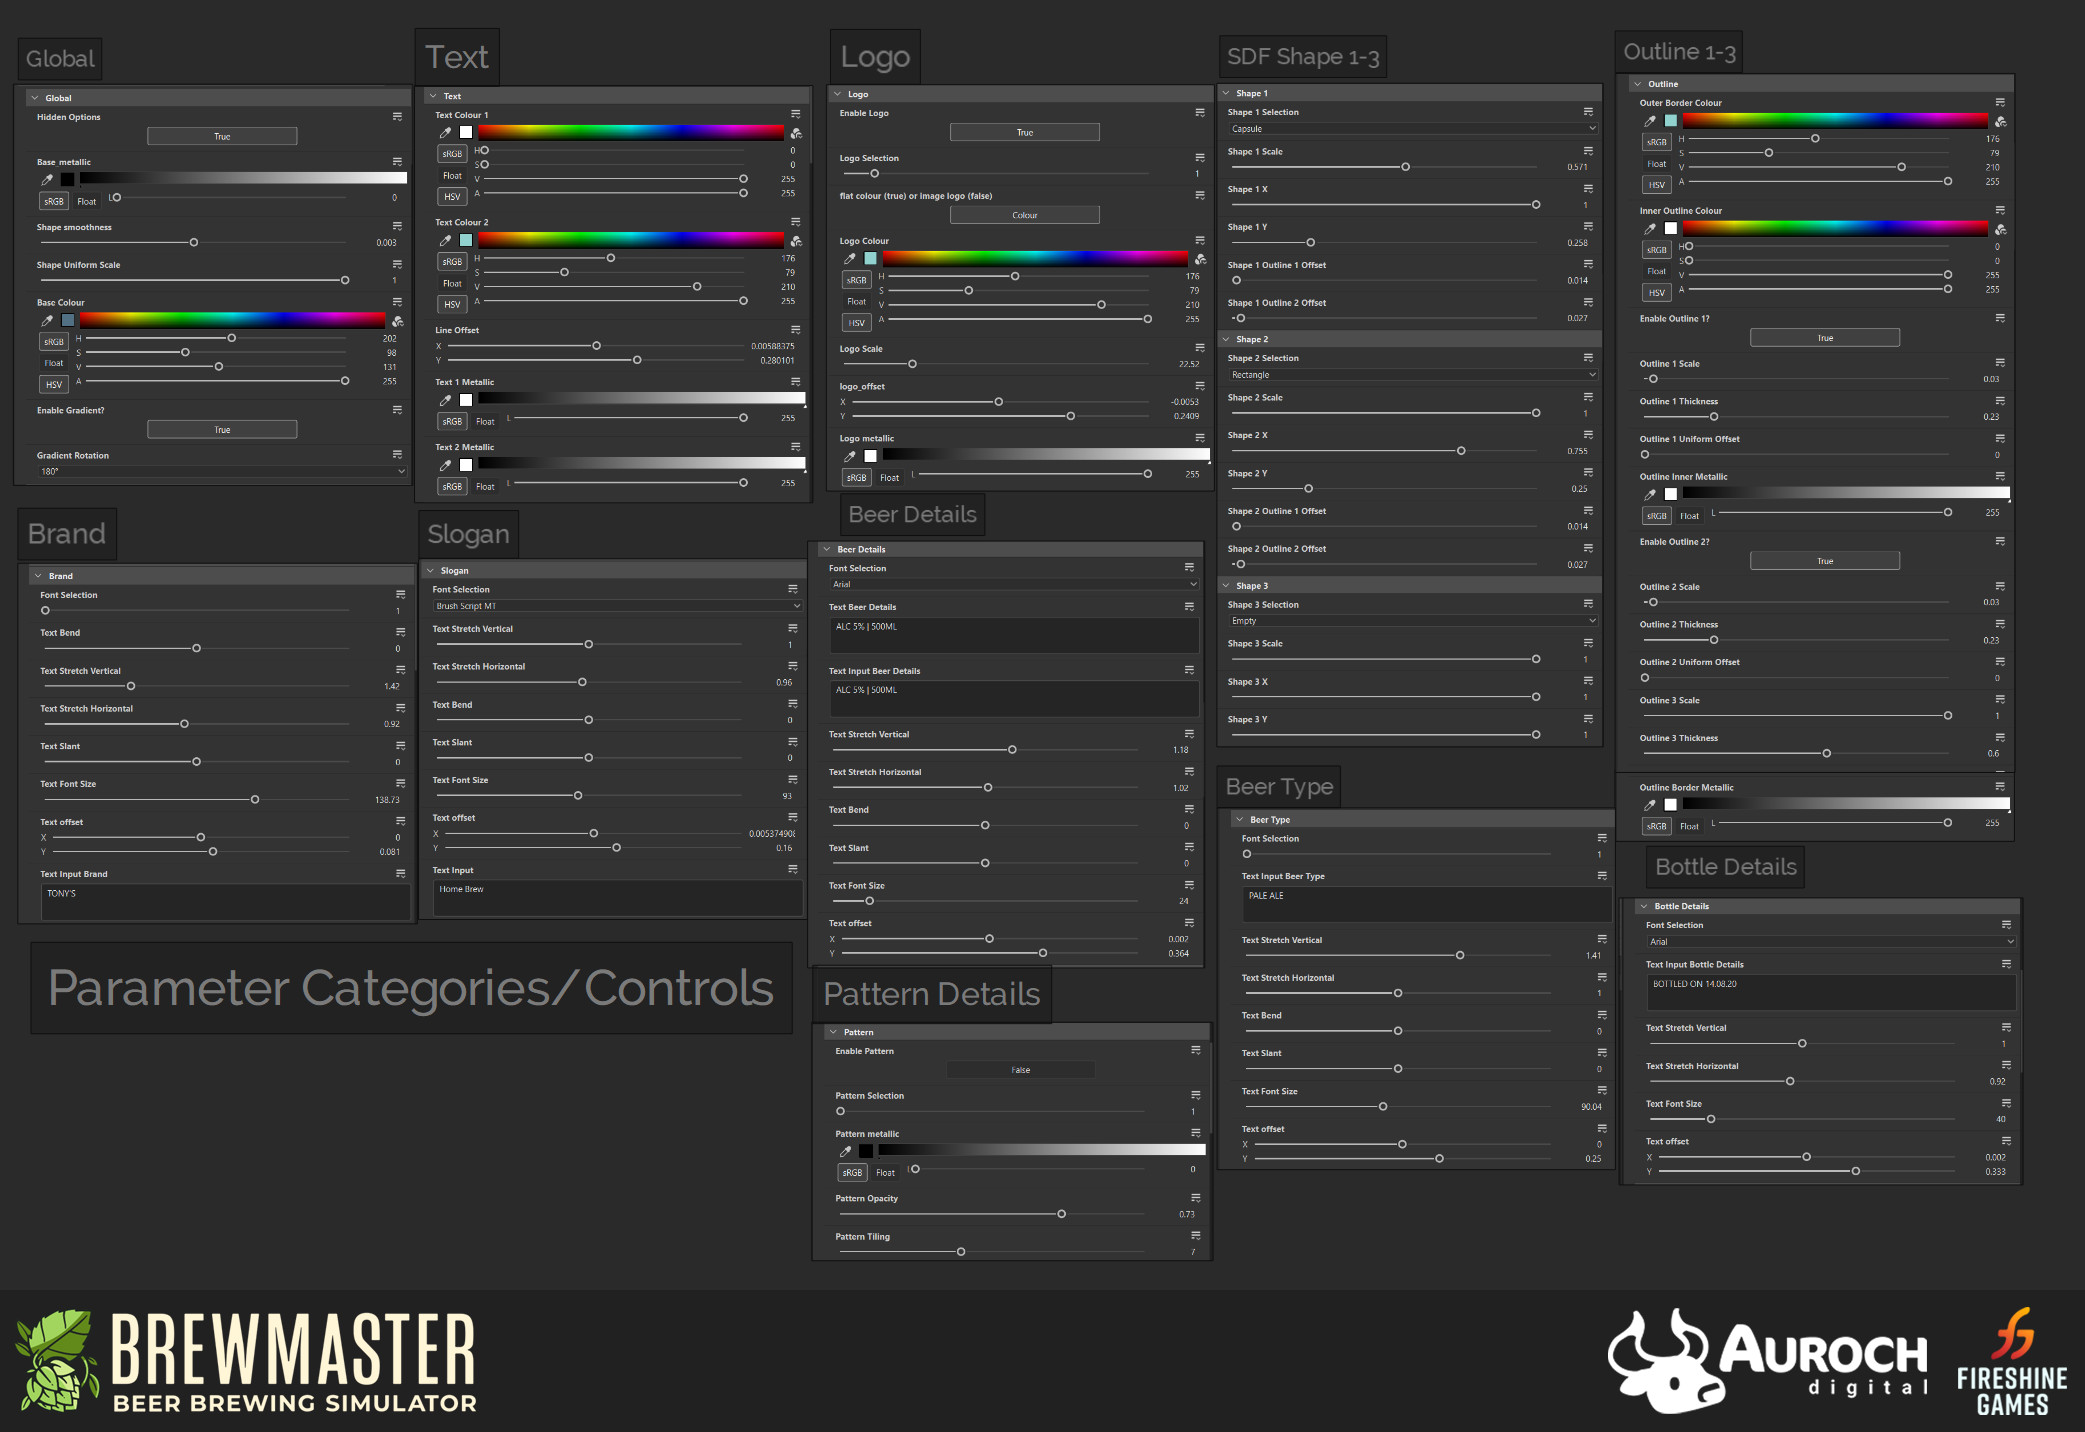Collapse the Shape 2 group header
The height and width of the screenshot is (1432, 2085).
[1227, 339]
